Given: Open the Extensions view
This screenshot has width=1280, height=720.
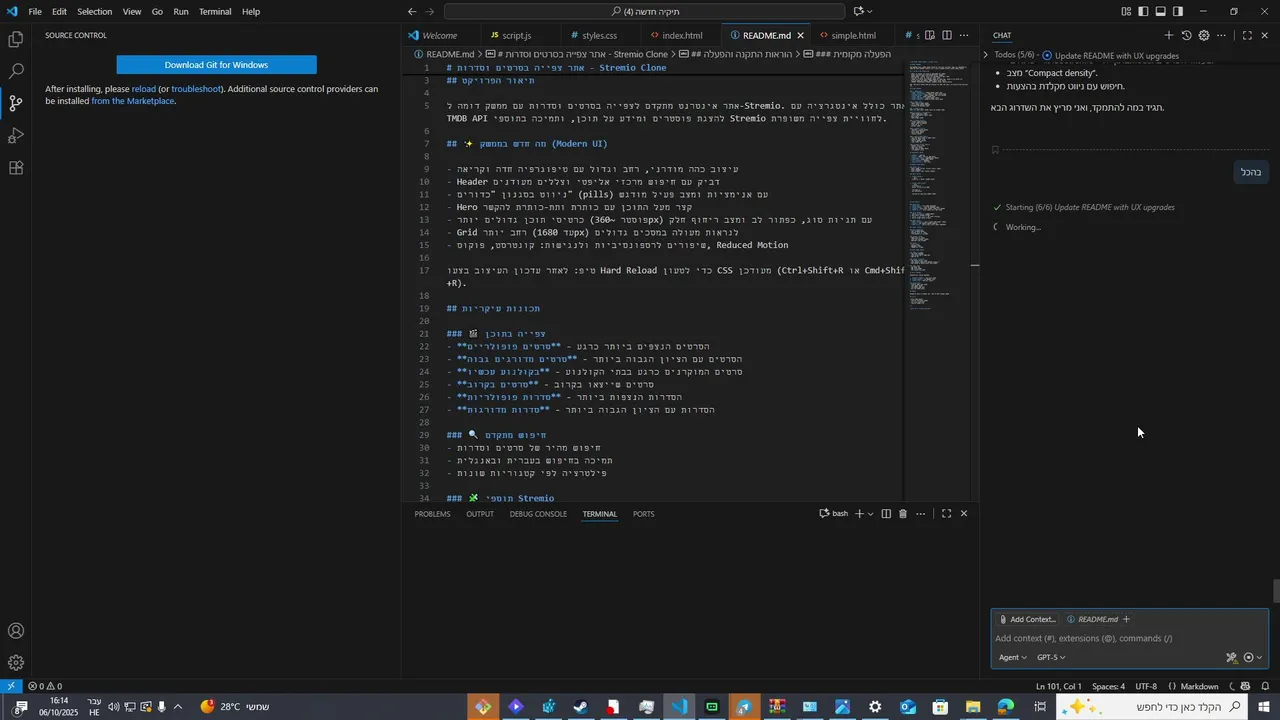Looking at the screenshot, I should [16, 168].
